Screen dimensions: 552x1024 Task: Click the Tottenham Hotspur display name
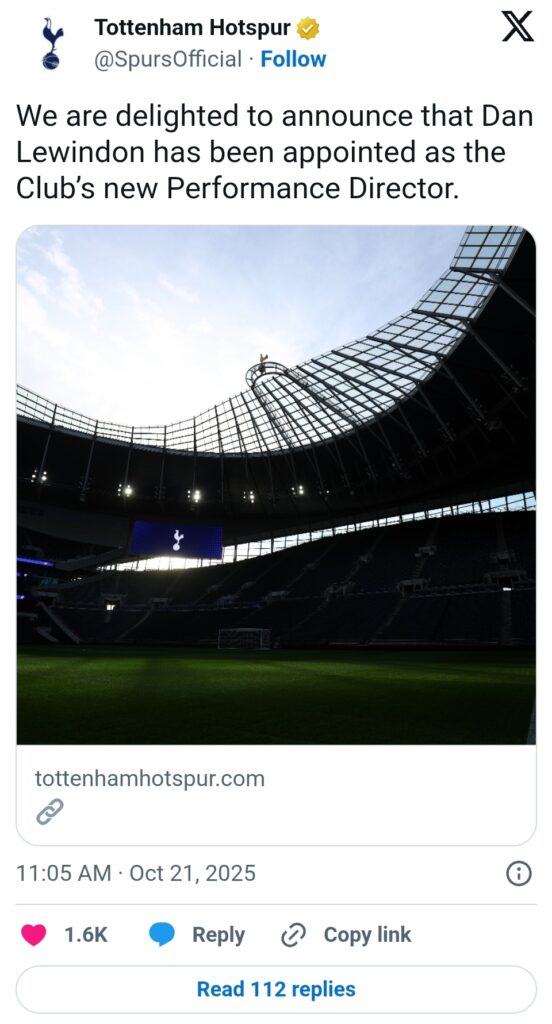[192, 27]
